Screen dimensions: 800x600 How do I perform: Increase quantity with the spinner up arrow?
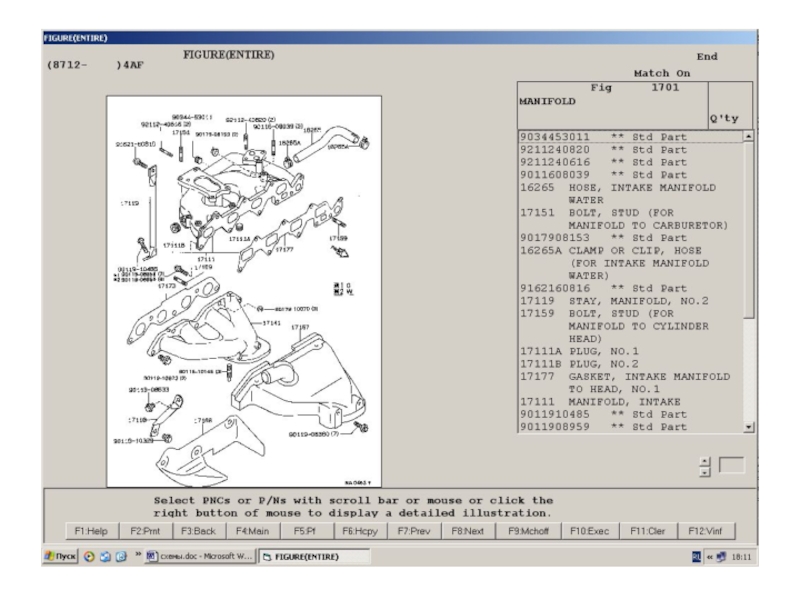coord(705,461)
